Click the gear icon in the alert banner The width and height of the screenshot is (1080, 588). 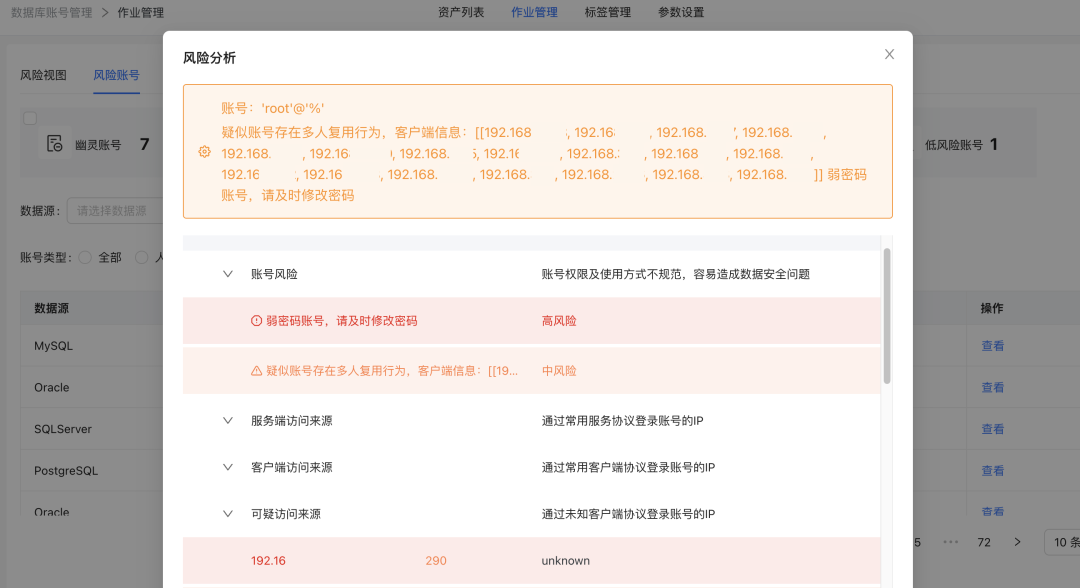(205, 151)
